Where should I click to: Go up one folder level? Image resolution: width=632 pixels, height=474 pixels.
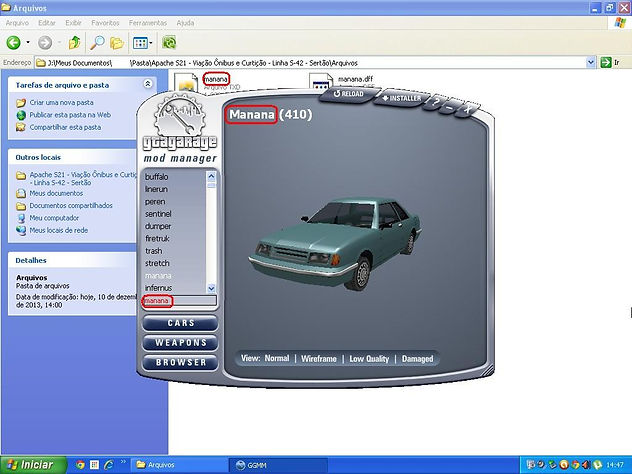pyautogui.click(x=75, y=42)
